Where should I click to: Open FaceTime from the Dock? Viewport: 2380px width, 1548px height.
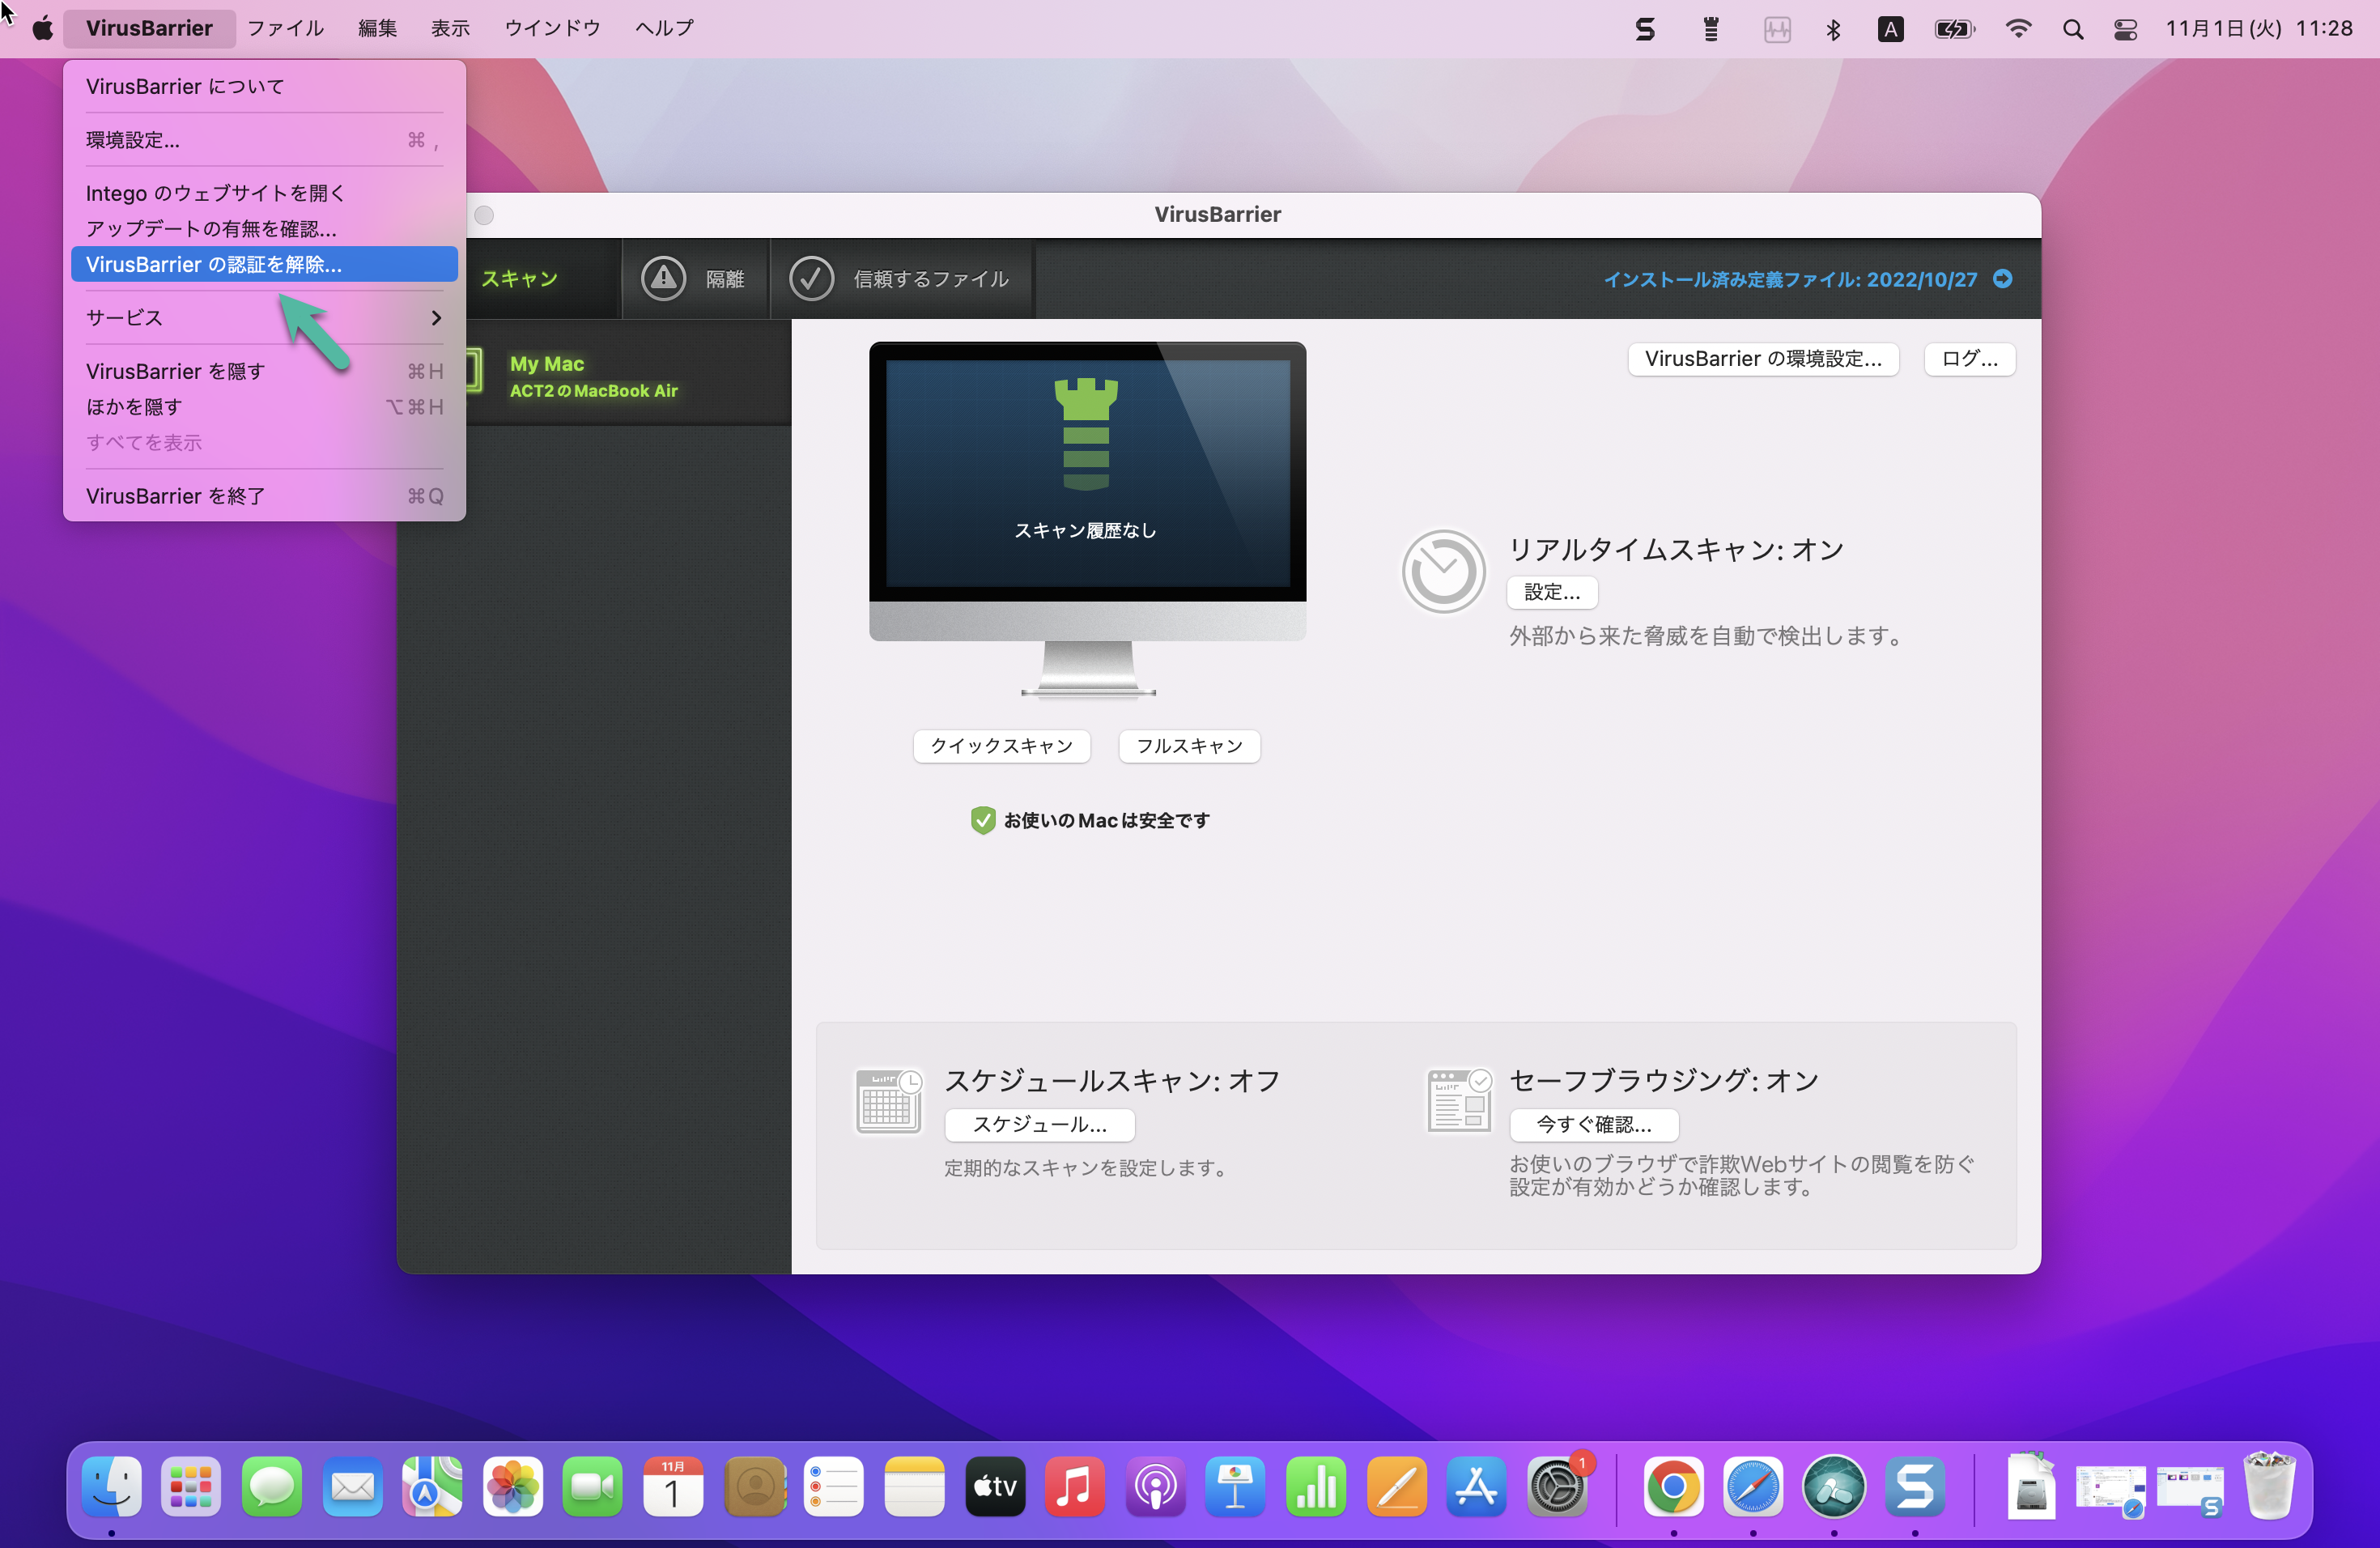pyautogui.click(x=593, y=1486)
